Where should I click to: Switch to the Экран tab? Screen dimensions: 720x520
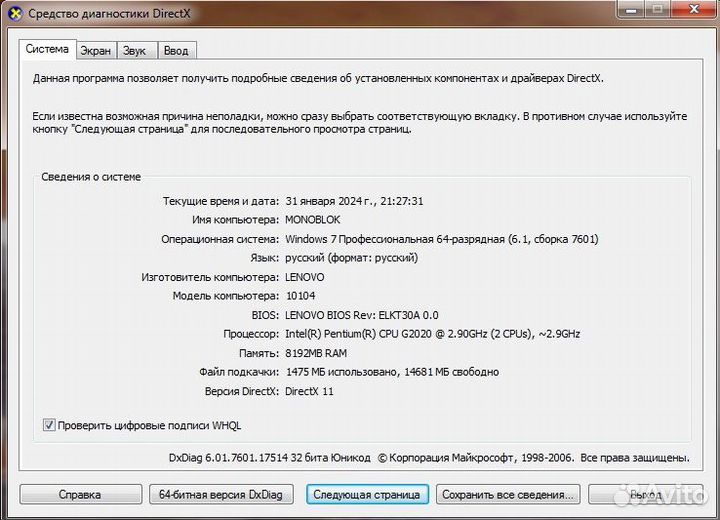(x=96, y=51)
